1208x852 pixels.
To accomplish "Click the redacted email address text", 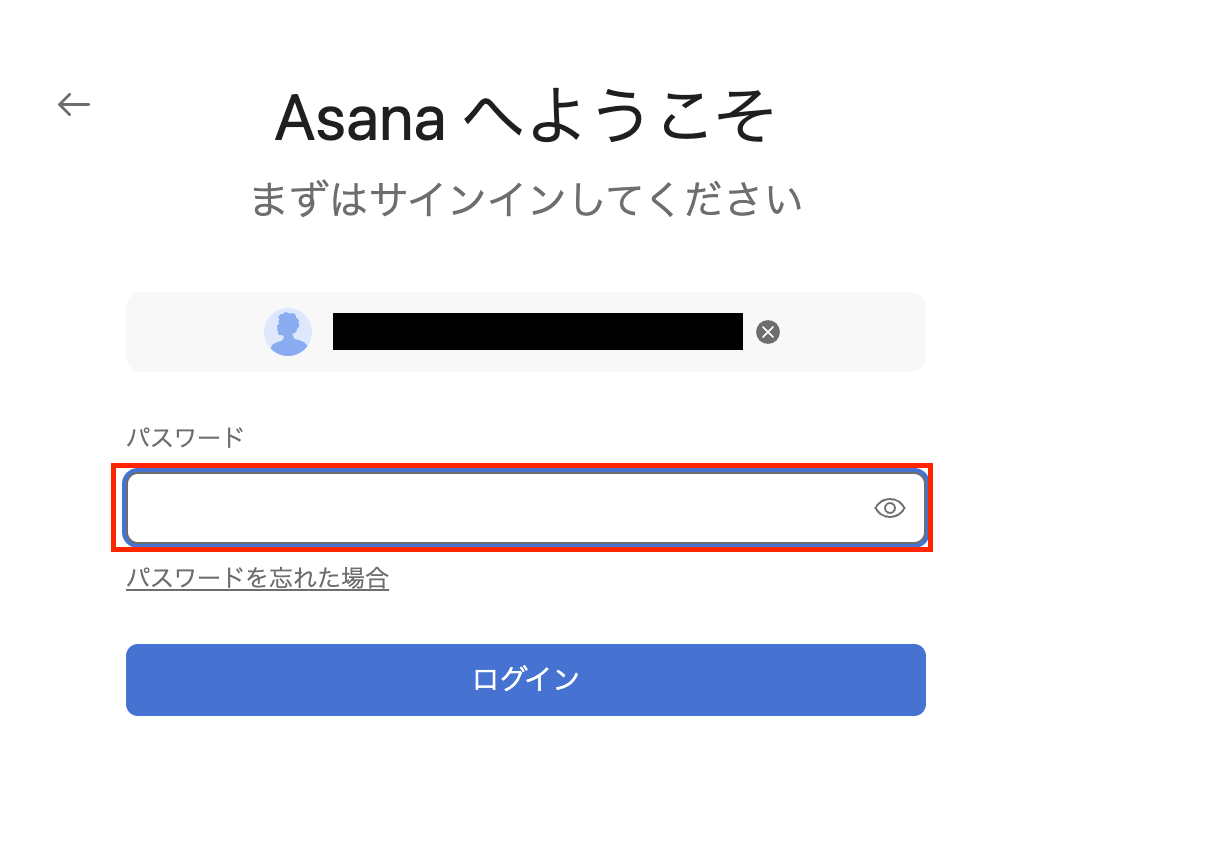I will pos(537,332).
